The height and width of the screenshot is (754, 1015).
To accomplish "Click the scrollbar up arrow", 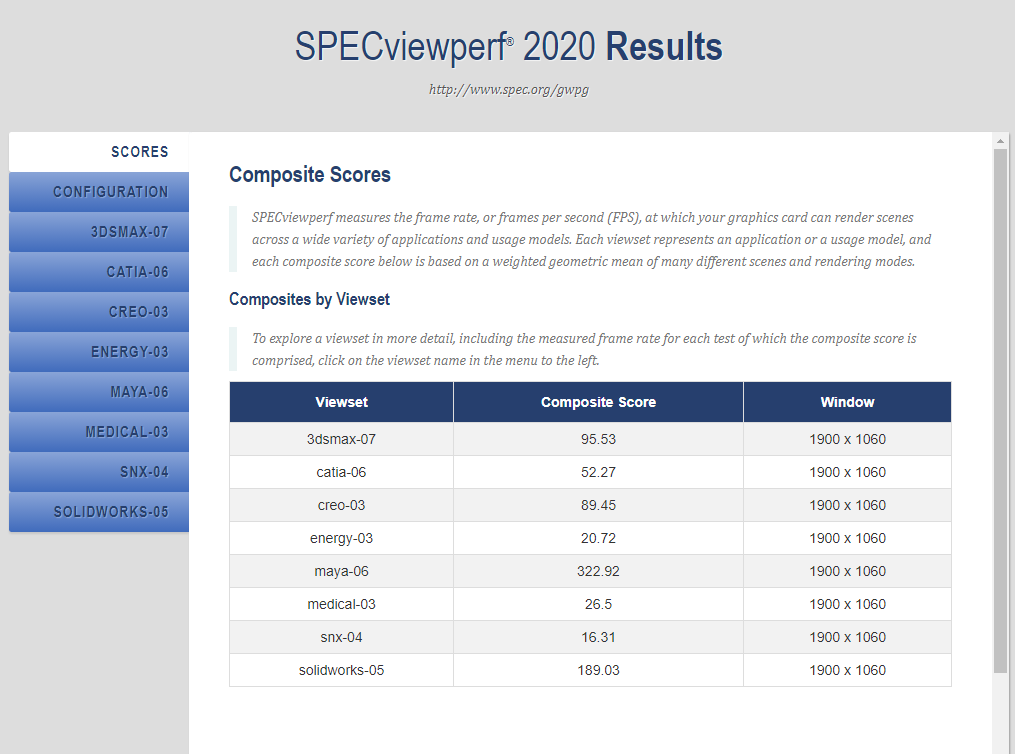I will (1000, 140).
